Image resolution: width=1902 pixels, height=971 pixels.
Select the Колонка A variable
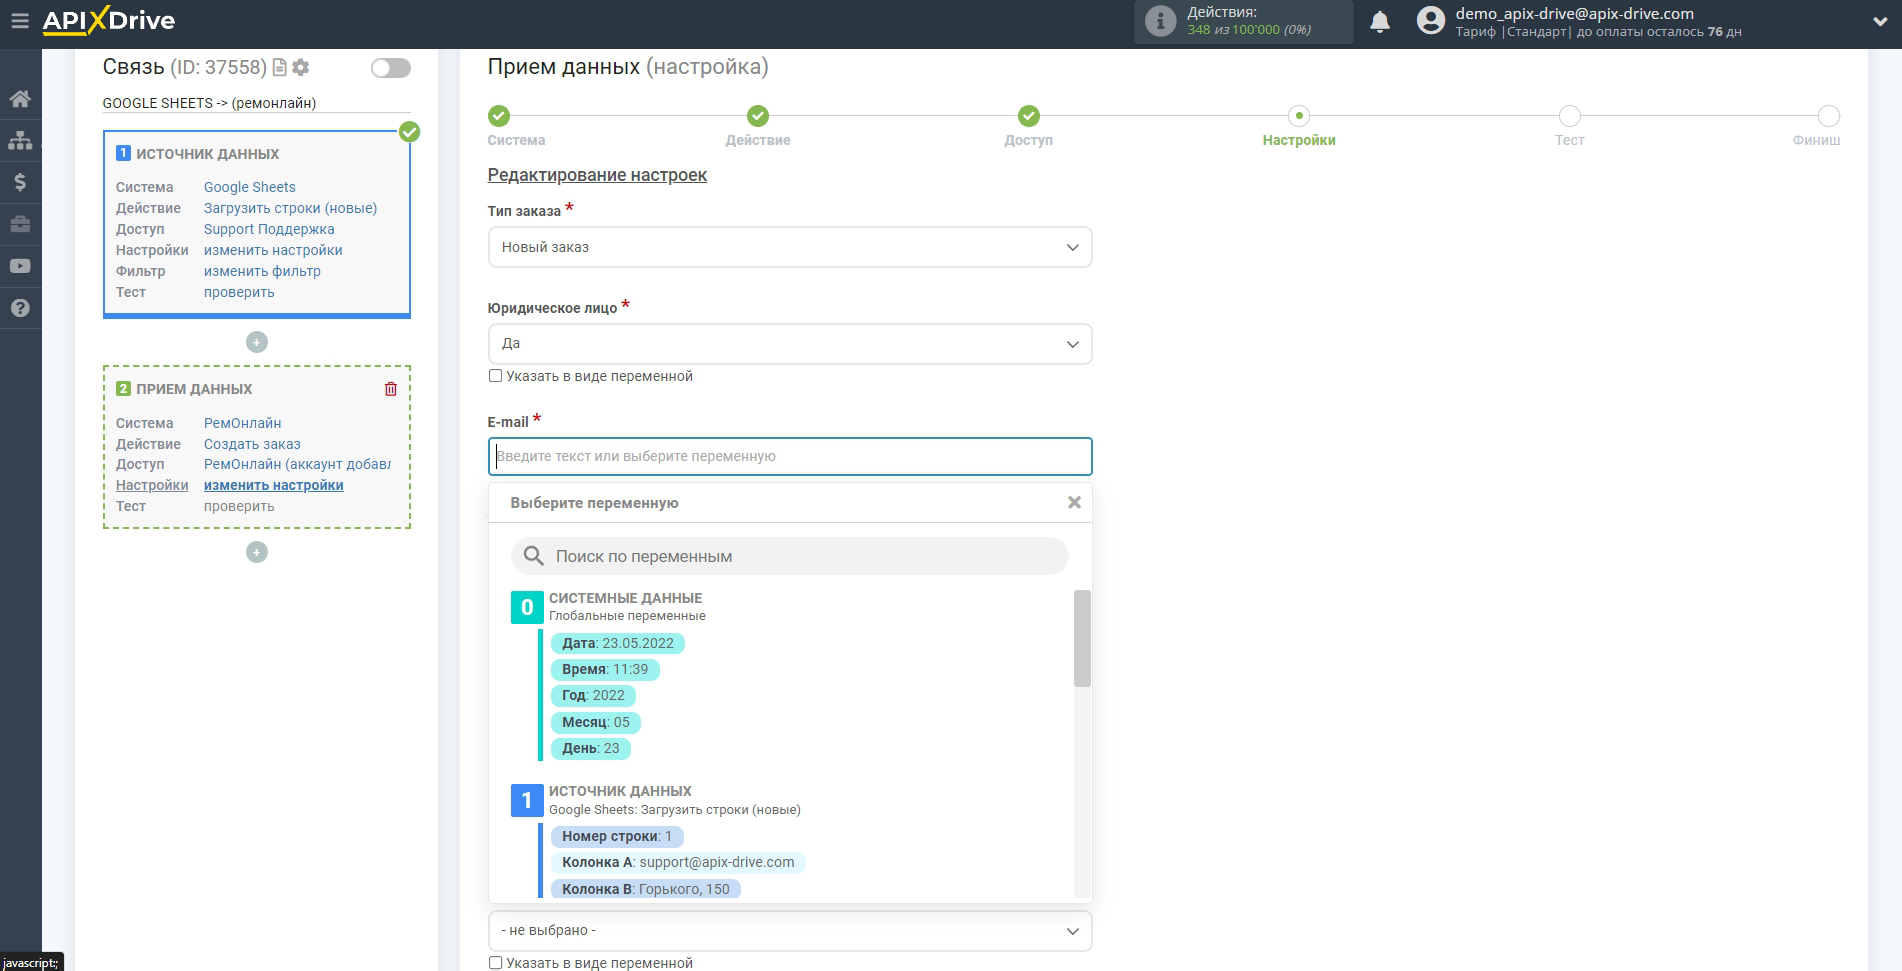[678, 862]
